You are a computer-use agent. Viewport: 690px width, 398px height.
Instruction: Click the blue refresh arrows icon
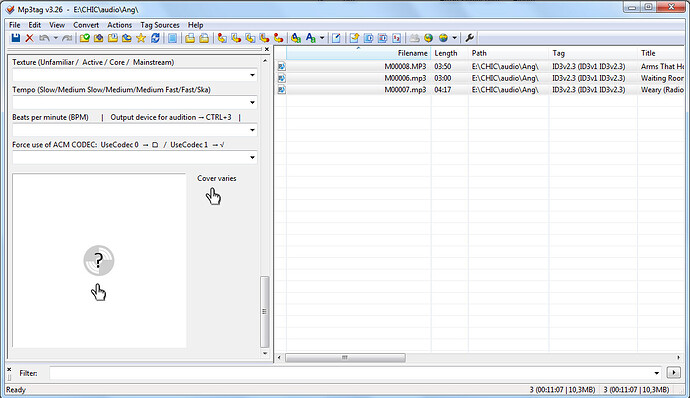point(155,38)
